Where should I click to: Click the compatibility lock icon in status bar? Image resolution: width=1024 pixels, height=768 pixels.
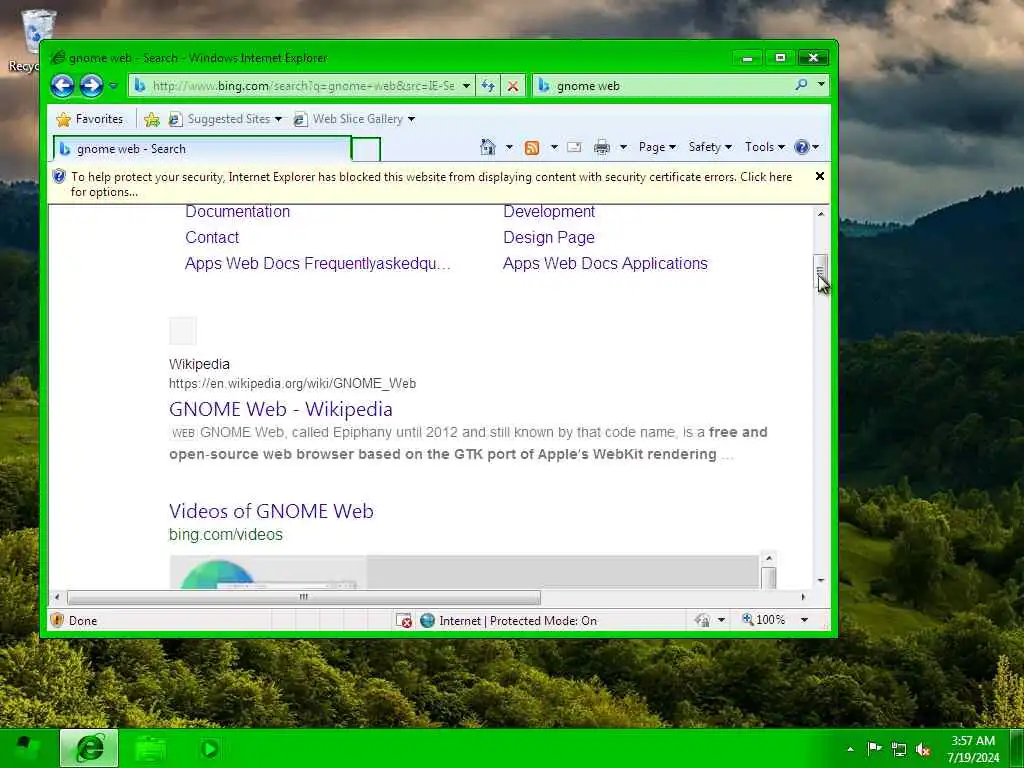pos(703,620)
